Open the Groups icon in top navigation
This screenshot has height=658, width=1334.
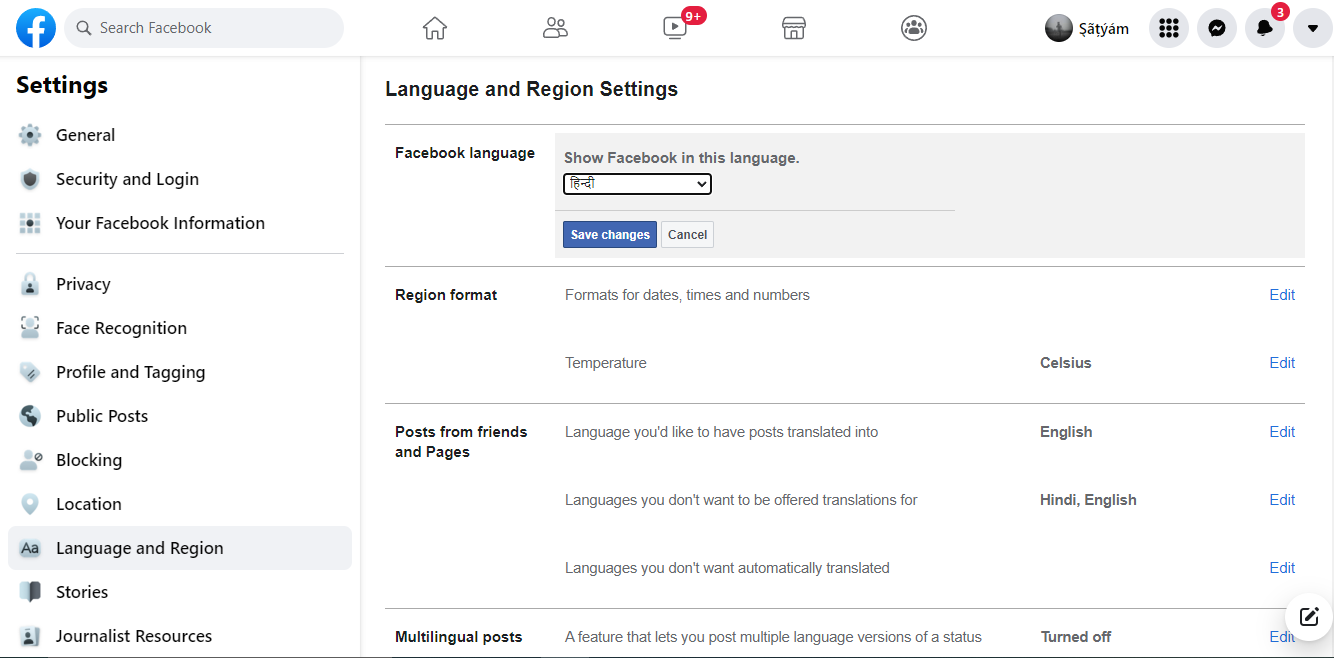tap(914, 28)
